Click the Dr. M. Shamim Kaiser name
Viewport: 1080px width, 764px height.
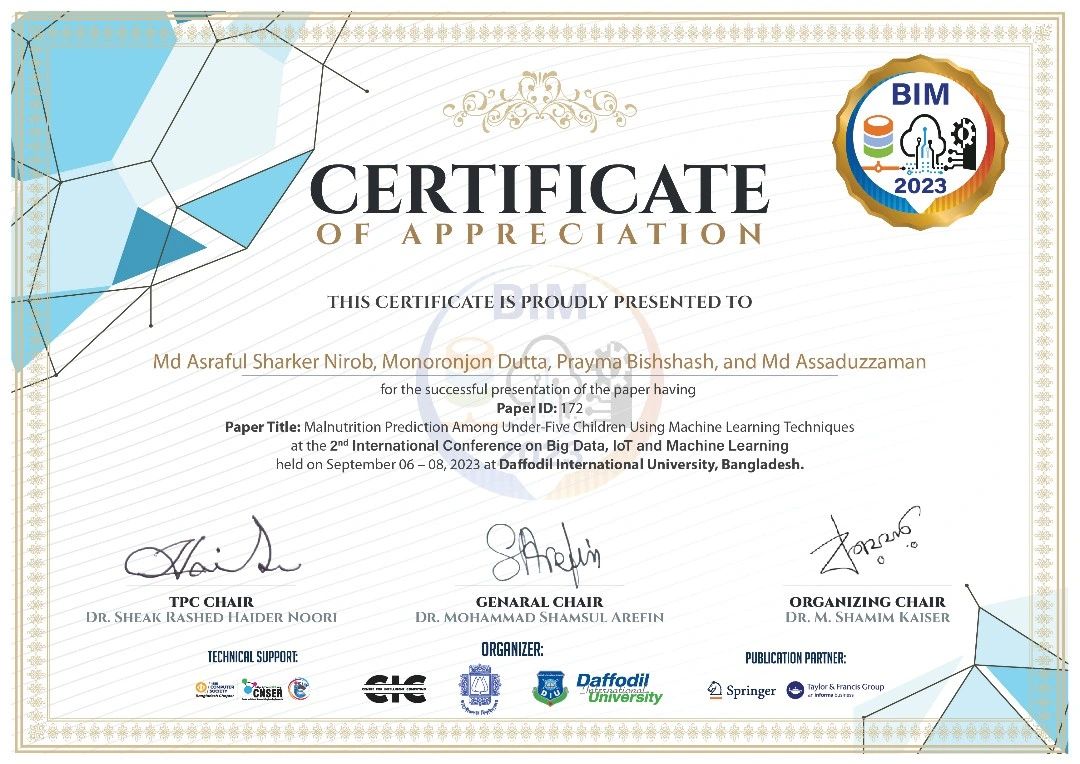coord(868,617)
